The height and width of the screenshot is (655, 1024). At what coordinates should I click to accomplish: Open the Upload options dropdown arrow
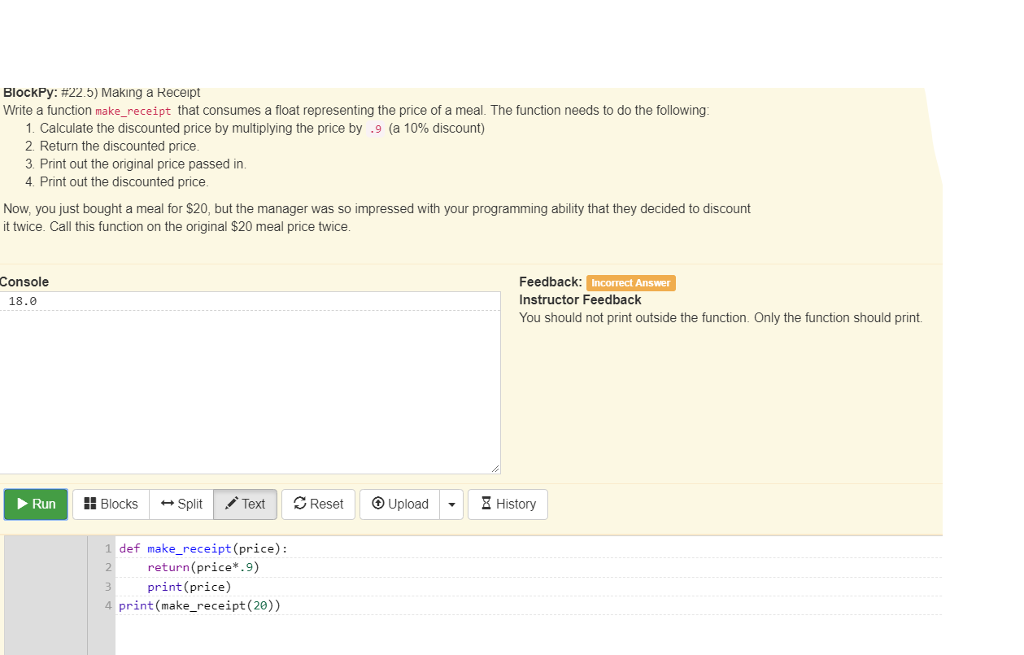tap(451, 504)
